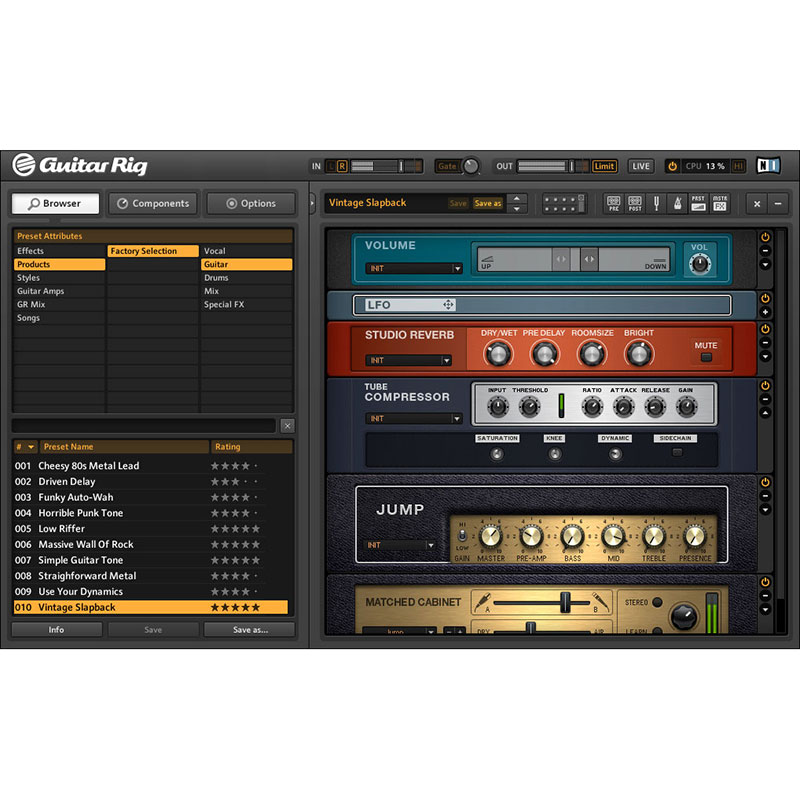800x800 pixels.
Task: Show the preset volume panel
Action: pos(698,203)
